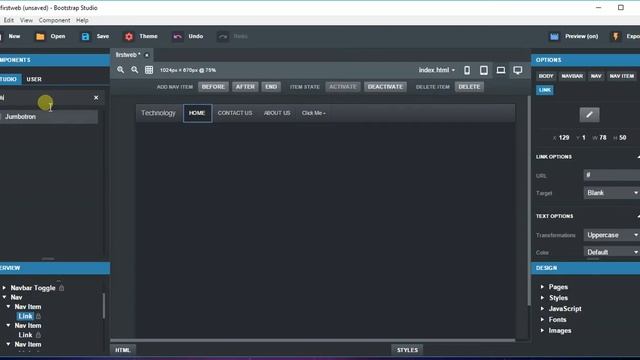Open the Styles bottom panel

407,350
